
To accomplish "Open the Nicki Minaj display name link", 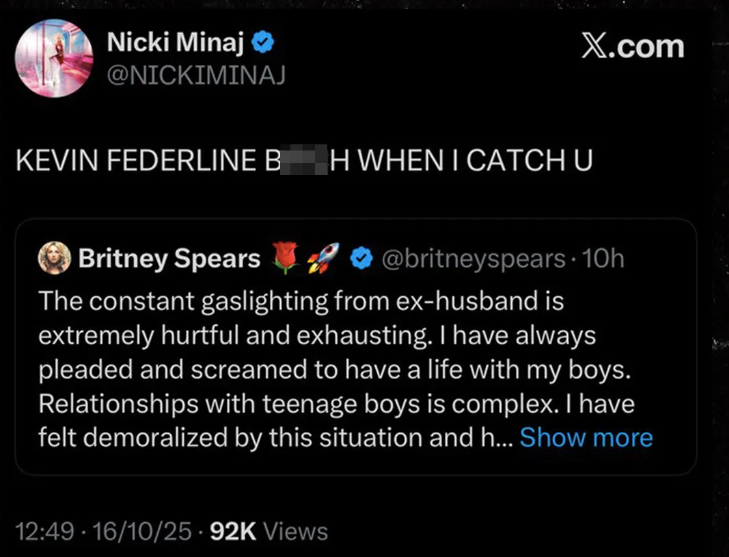I will coord(177,43).
